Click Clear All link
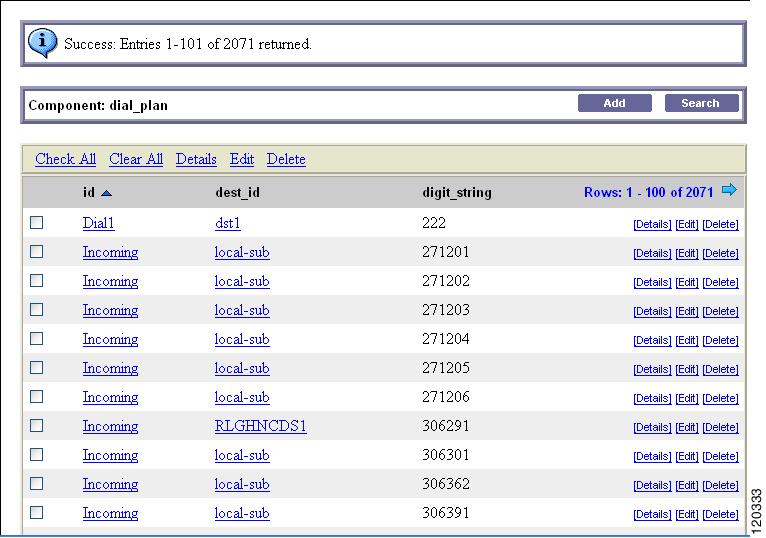The image size is (766, 538). (x=136, y=159)
